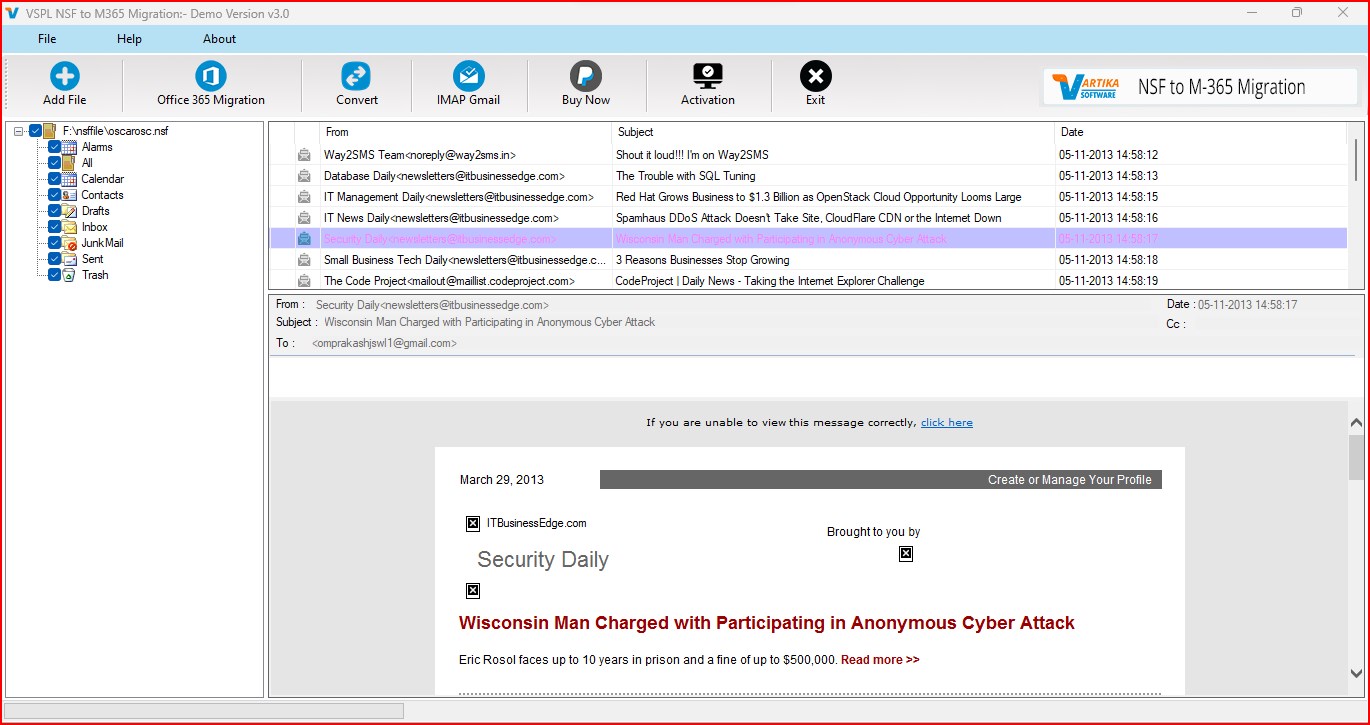Follow the 'click here' link
The image size is (1370, 725).
click(x=947, y=422)
